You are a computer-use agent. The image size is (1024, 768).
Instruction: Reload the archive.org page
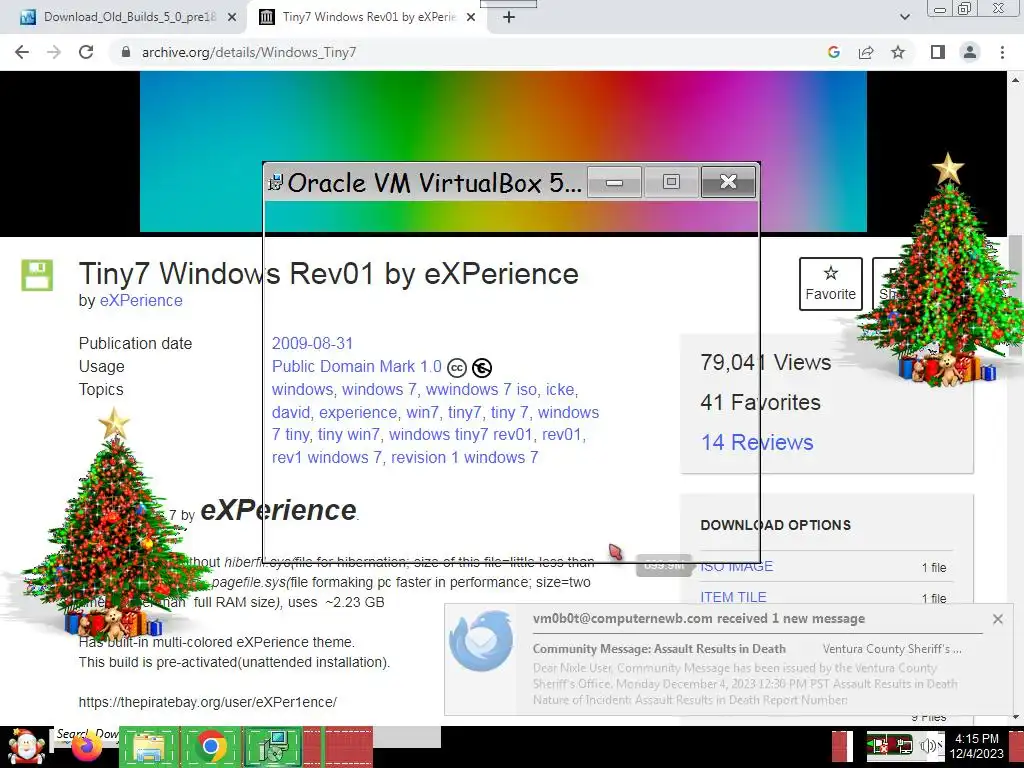click(86, 52)
